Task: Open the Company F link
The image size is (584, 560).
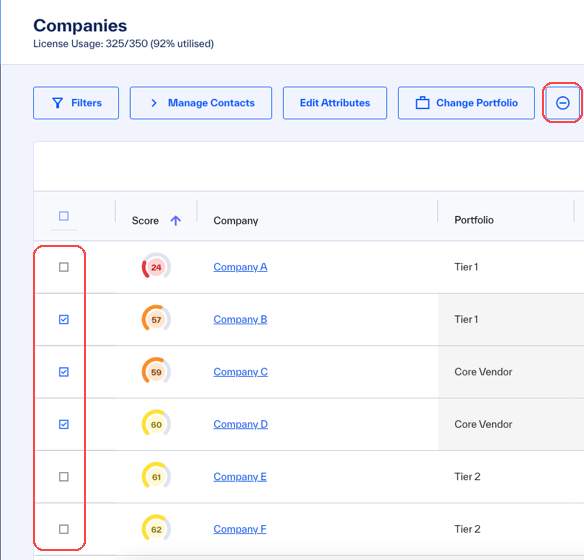Action: click(240, 529)
